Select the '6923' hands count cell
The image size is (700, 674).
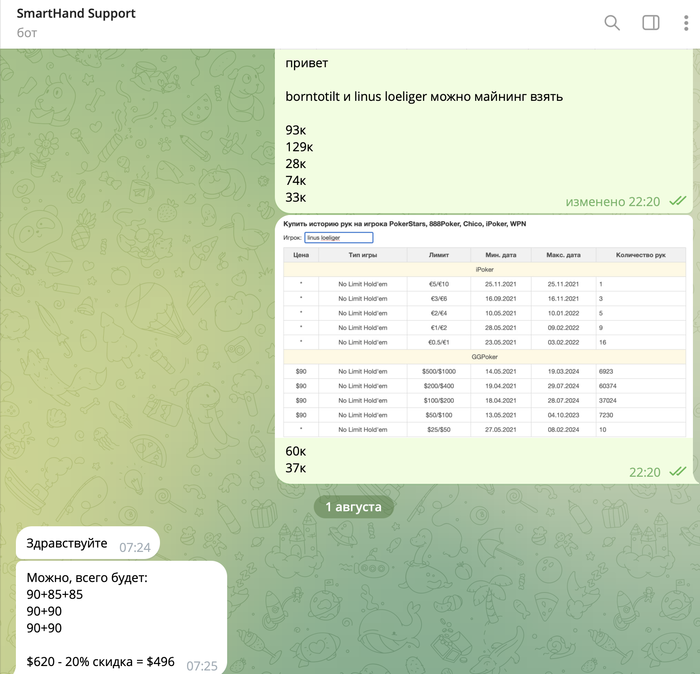point(641,371)
